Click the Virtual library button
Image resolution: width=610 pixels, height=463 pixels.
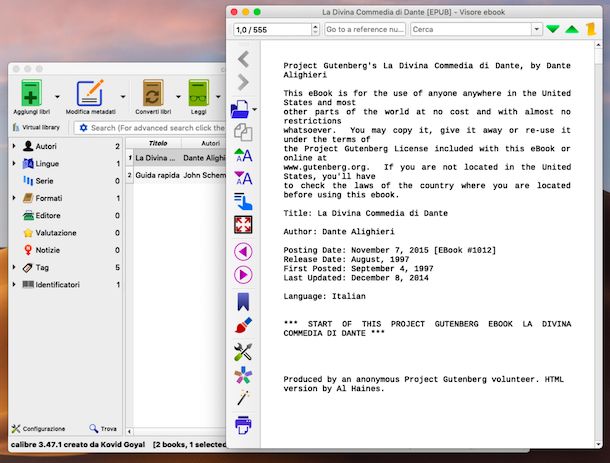click(37, 127)
